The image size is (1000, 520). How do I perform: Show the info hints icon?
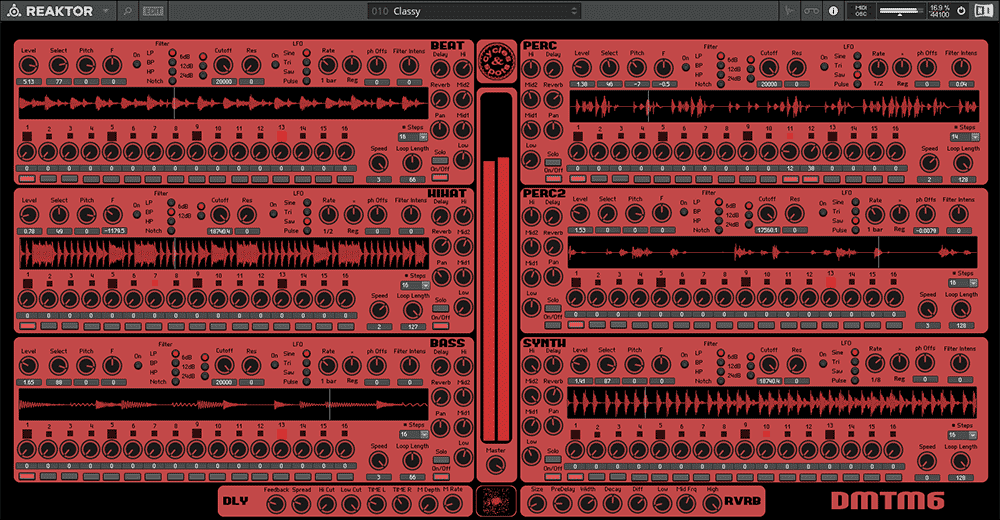click(x=833, y=11)
